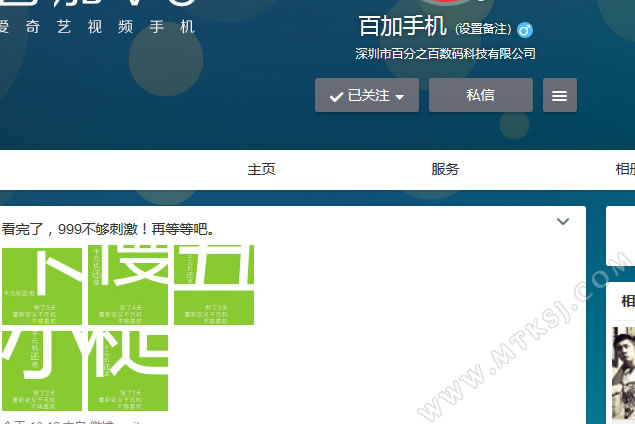This screenshot has height=424, width=635.
Task: Open green thumbnail, 等了2天
Action: pos(42,371)
